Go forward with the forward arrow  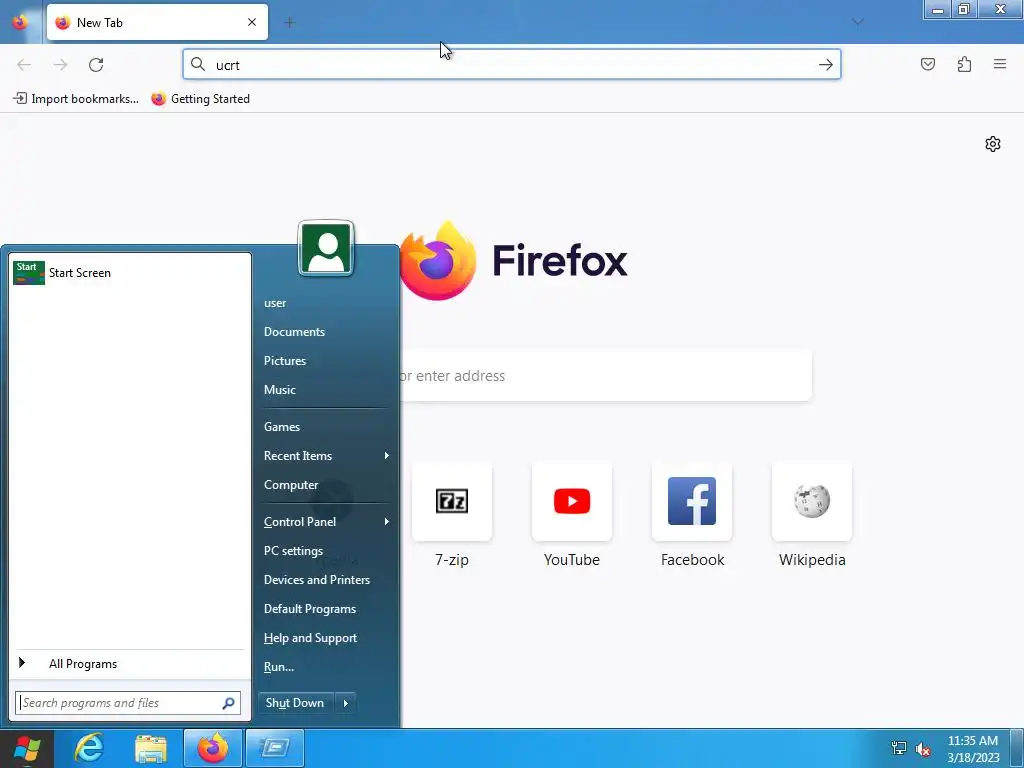point(60,65)
